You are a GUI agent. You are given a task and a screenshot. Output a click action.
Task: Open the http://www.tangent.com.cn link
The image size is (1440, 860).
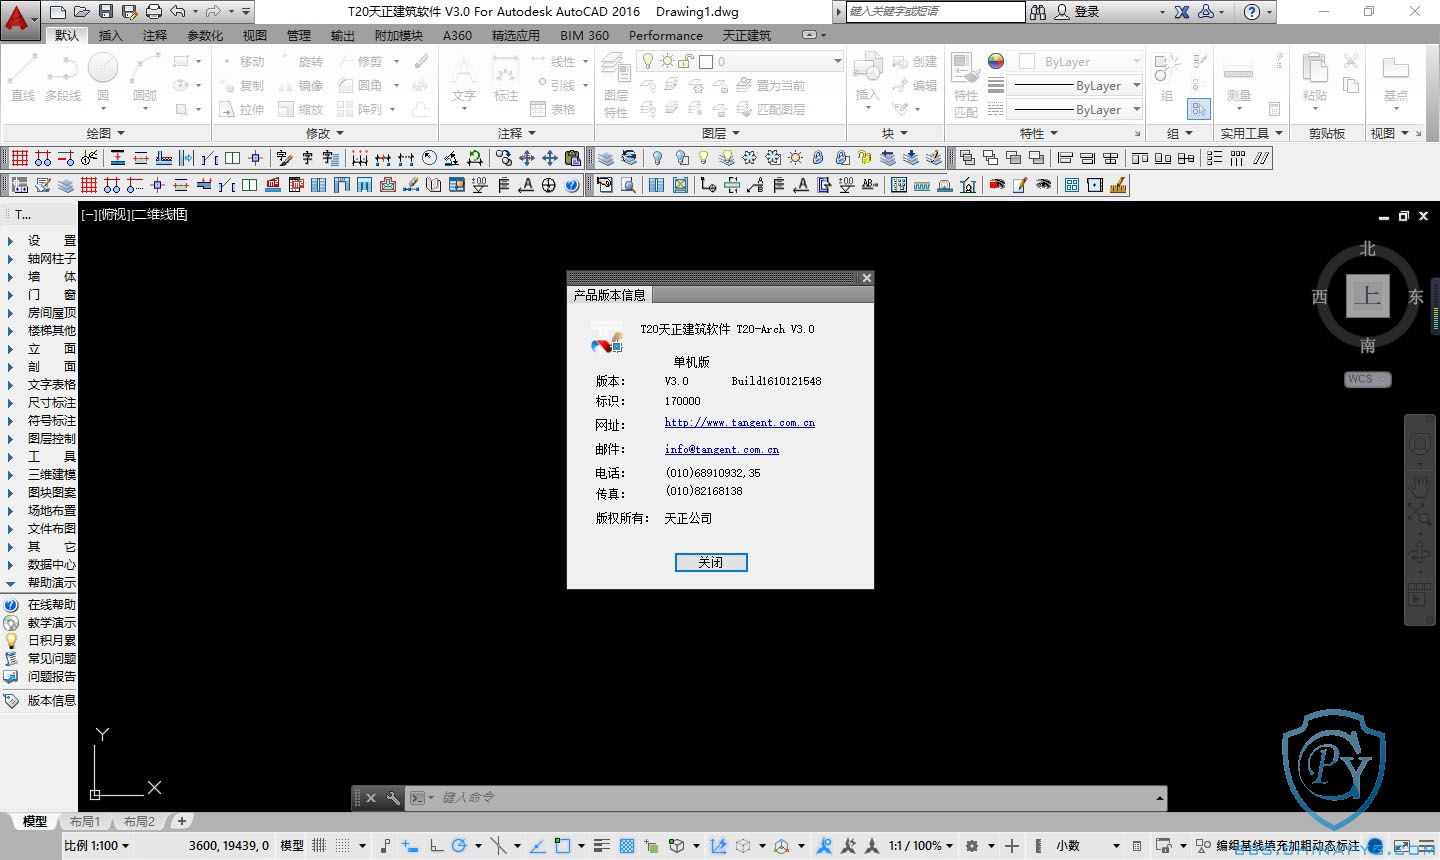pyautogui.click(x=739, y=423)
